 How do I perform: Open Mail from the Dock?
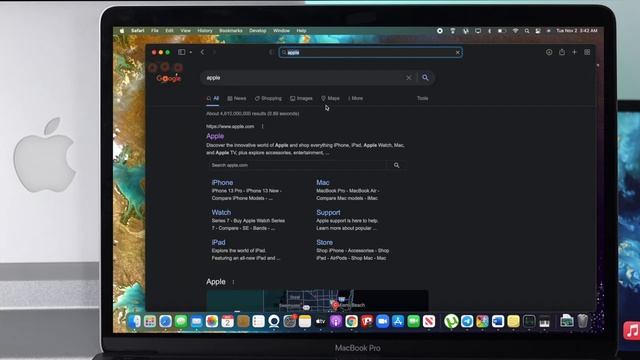pyautogui.click(x=196, y=322)
